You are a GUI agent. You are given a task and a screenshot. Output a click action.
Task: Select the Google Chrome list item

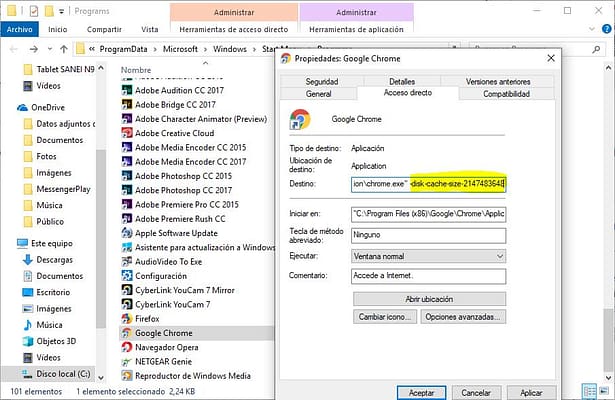(x=196, y=333)
